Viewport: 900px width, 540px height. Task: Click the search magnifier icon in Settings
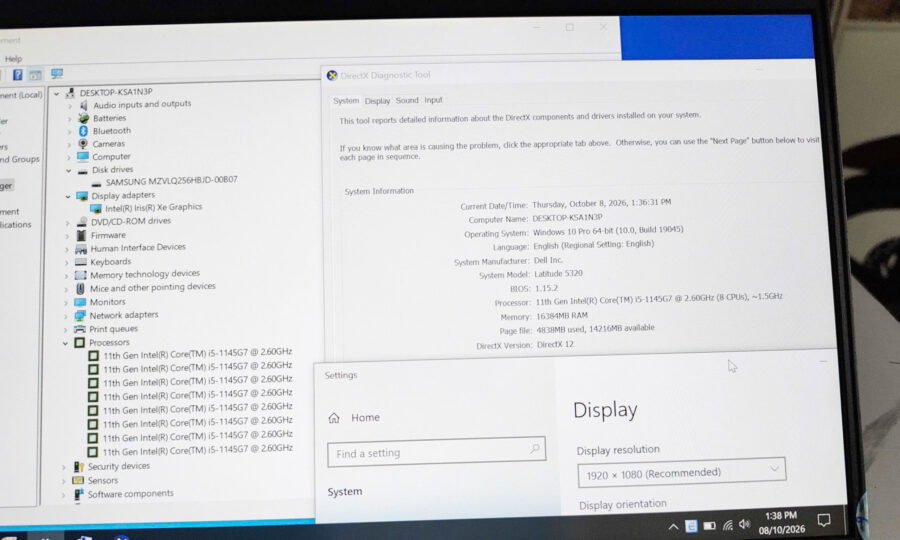tap(534, 449)
